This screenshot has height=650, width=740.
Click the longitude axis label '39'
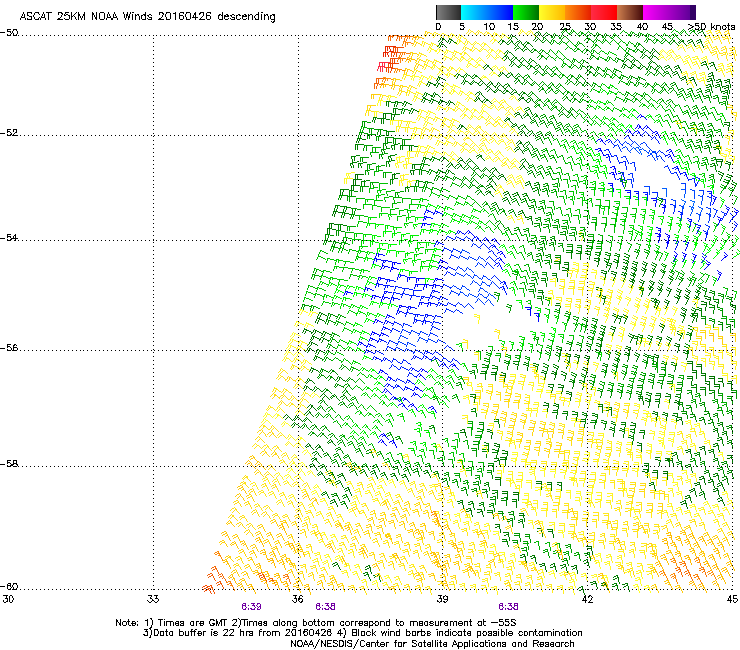click(442, 599)
